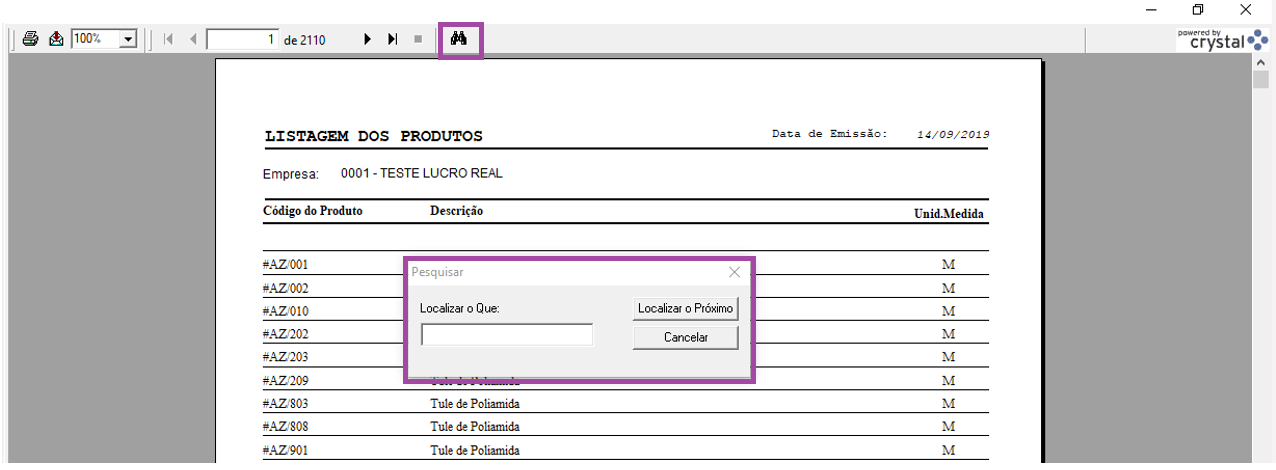
Task: Jump to last page arrow
Action: pyautogui.click(x=393, y=39)
